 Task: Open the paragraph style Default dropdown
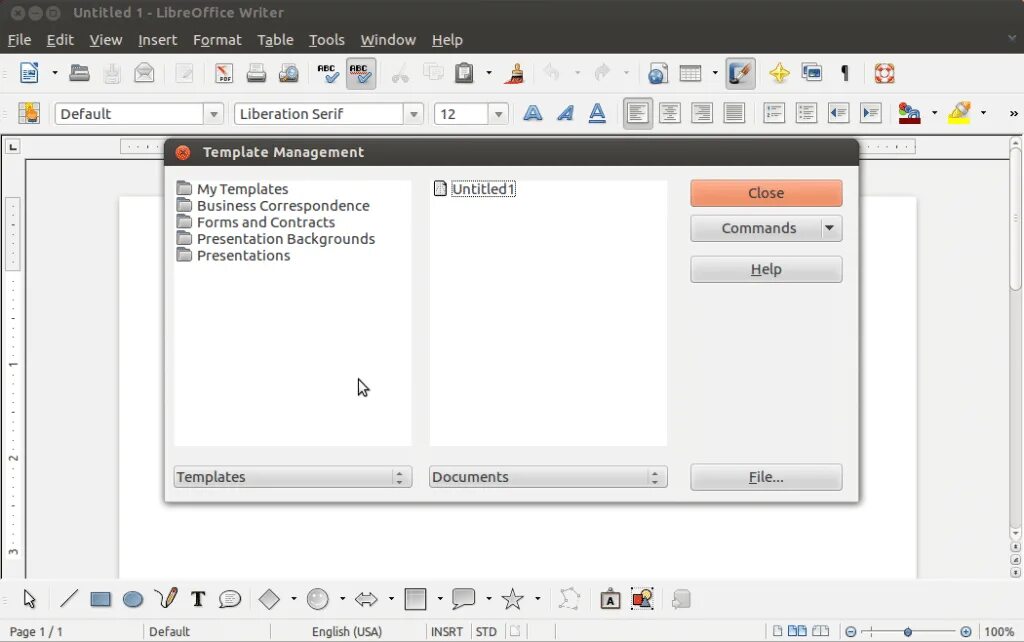click(x=214, y=114)
